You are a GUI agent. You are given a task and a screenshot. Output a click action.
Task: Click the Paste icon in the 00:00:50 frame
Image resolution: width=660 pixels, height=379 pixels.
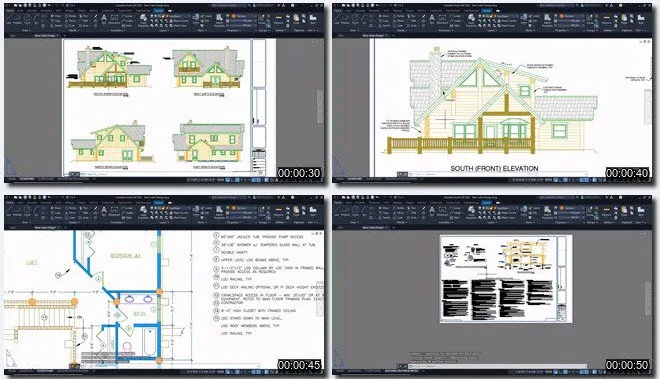(624, 210)
